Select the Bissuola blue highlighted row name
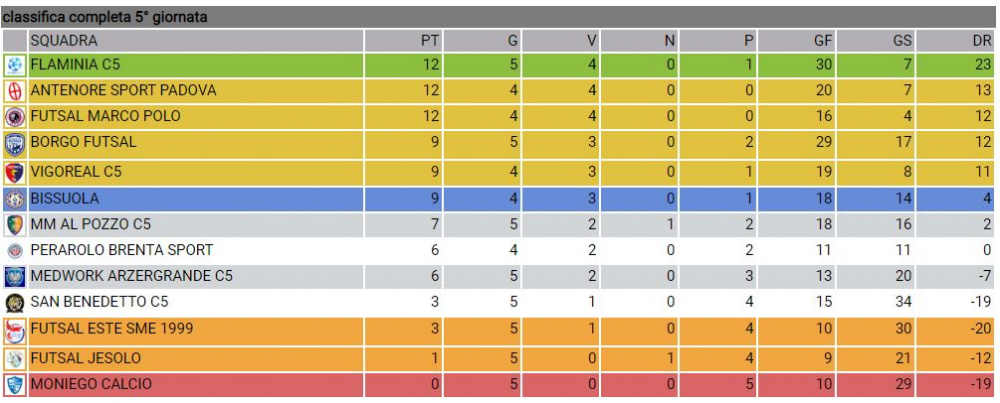The image size is (1000, 403). 64,199
